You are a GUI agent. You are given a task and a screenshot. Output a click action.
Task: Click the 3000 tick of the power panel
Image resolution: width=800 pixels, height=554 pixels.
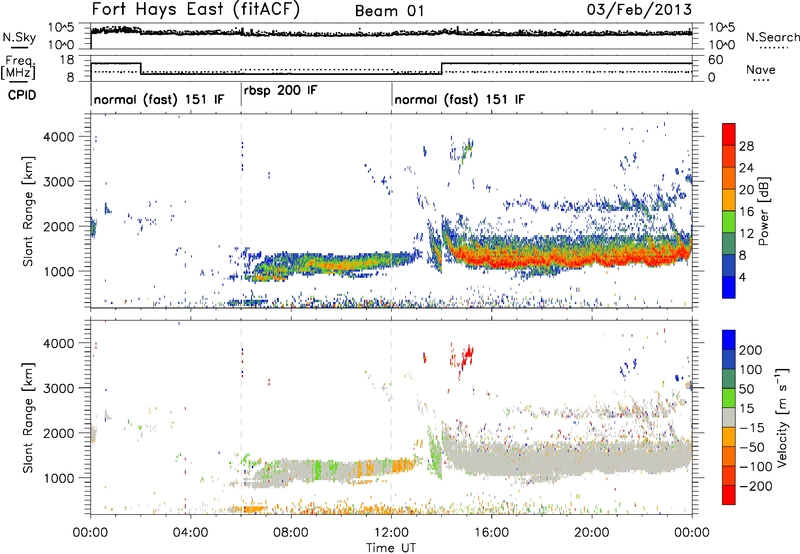point(59,182)
